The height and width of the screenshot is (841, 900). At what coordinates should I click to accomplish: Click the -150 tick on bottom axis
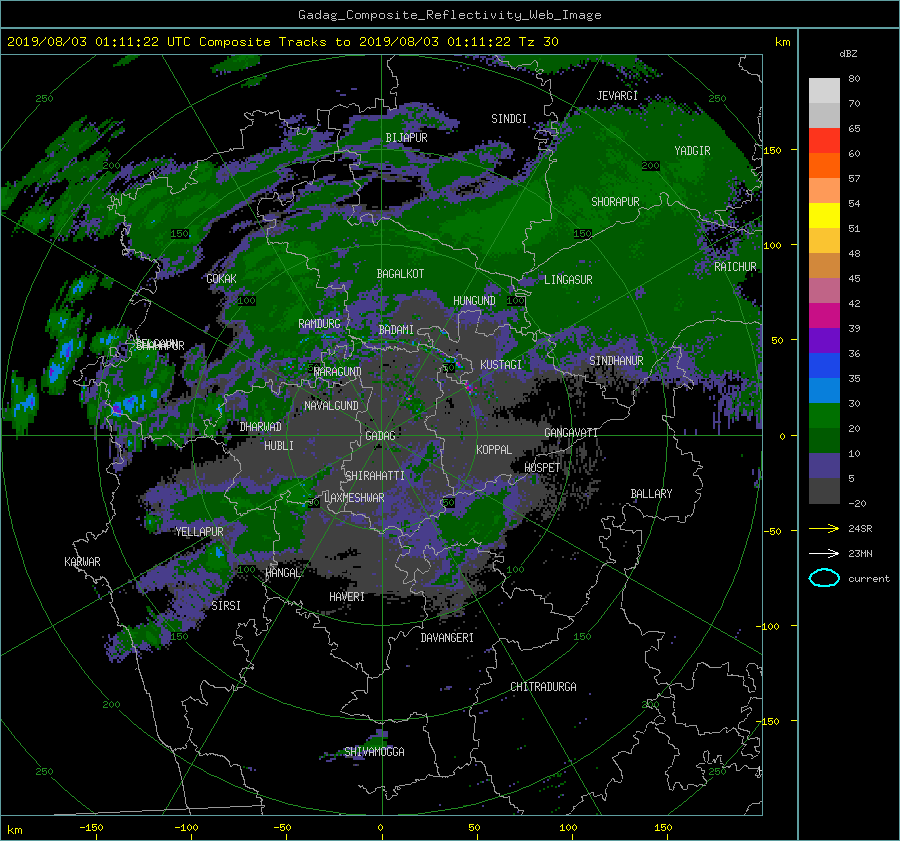pos(91,828)
